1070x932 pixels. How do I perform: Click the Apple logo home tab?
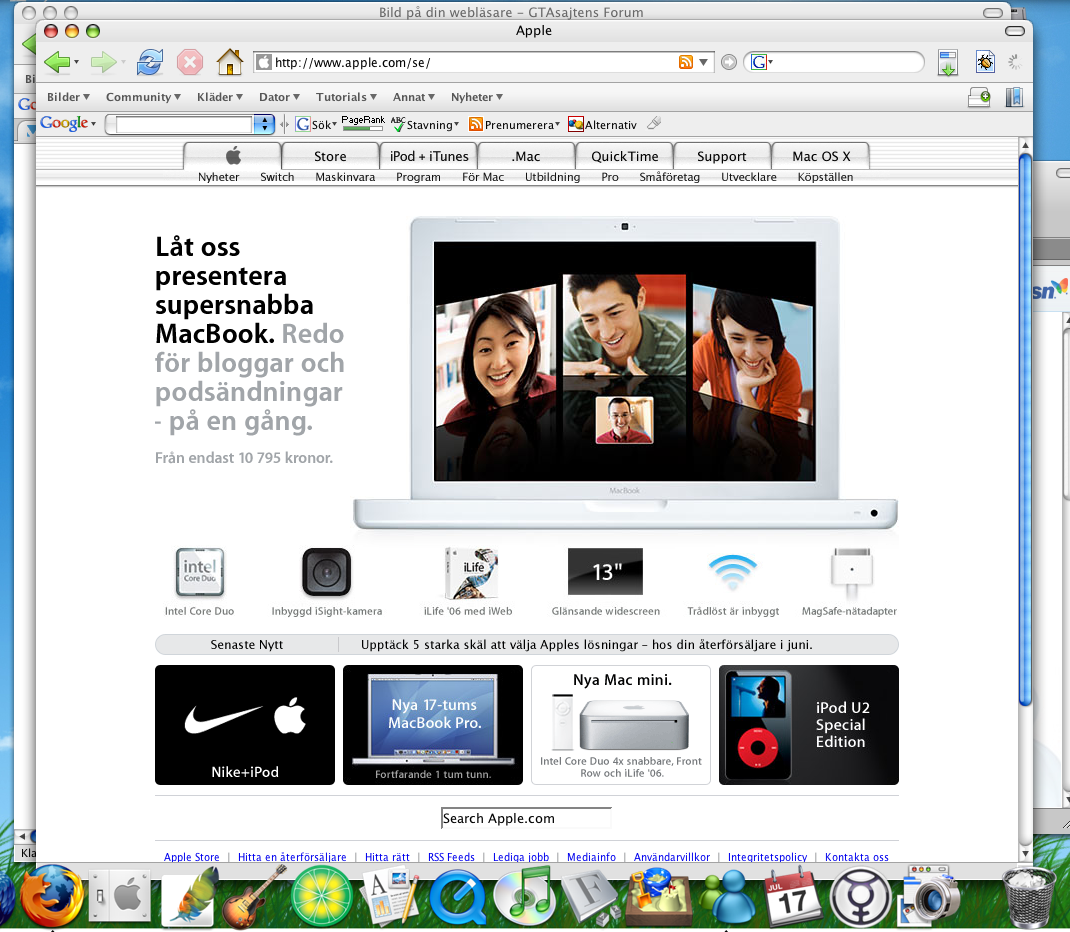tap(233, 156)
